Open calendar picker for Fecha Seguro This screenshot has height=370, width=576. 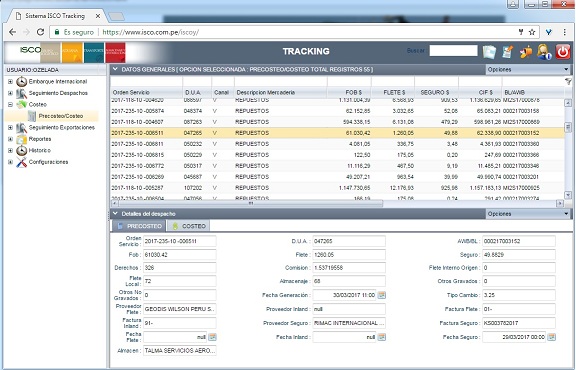click(551, 337)
